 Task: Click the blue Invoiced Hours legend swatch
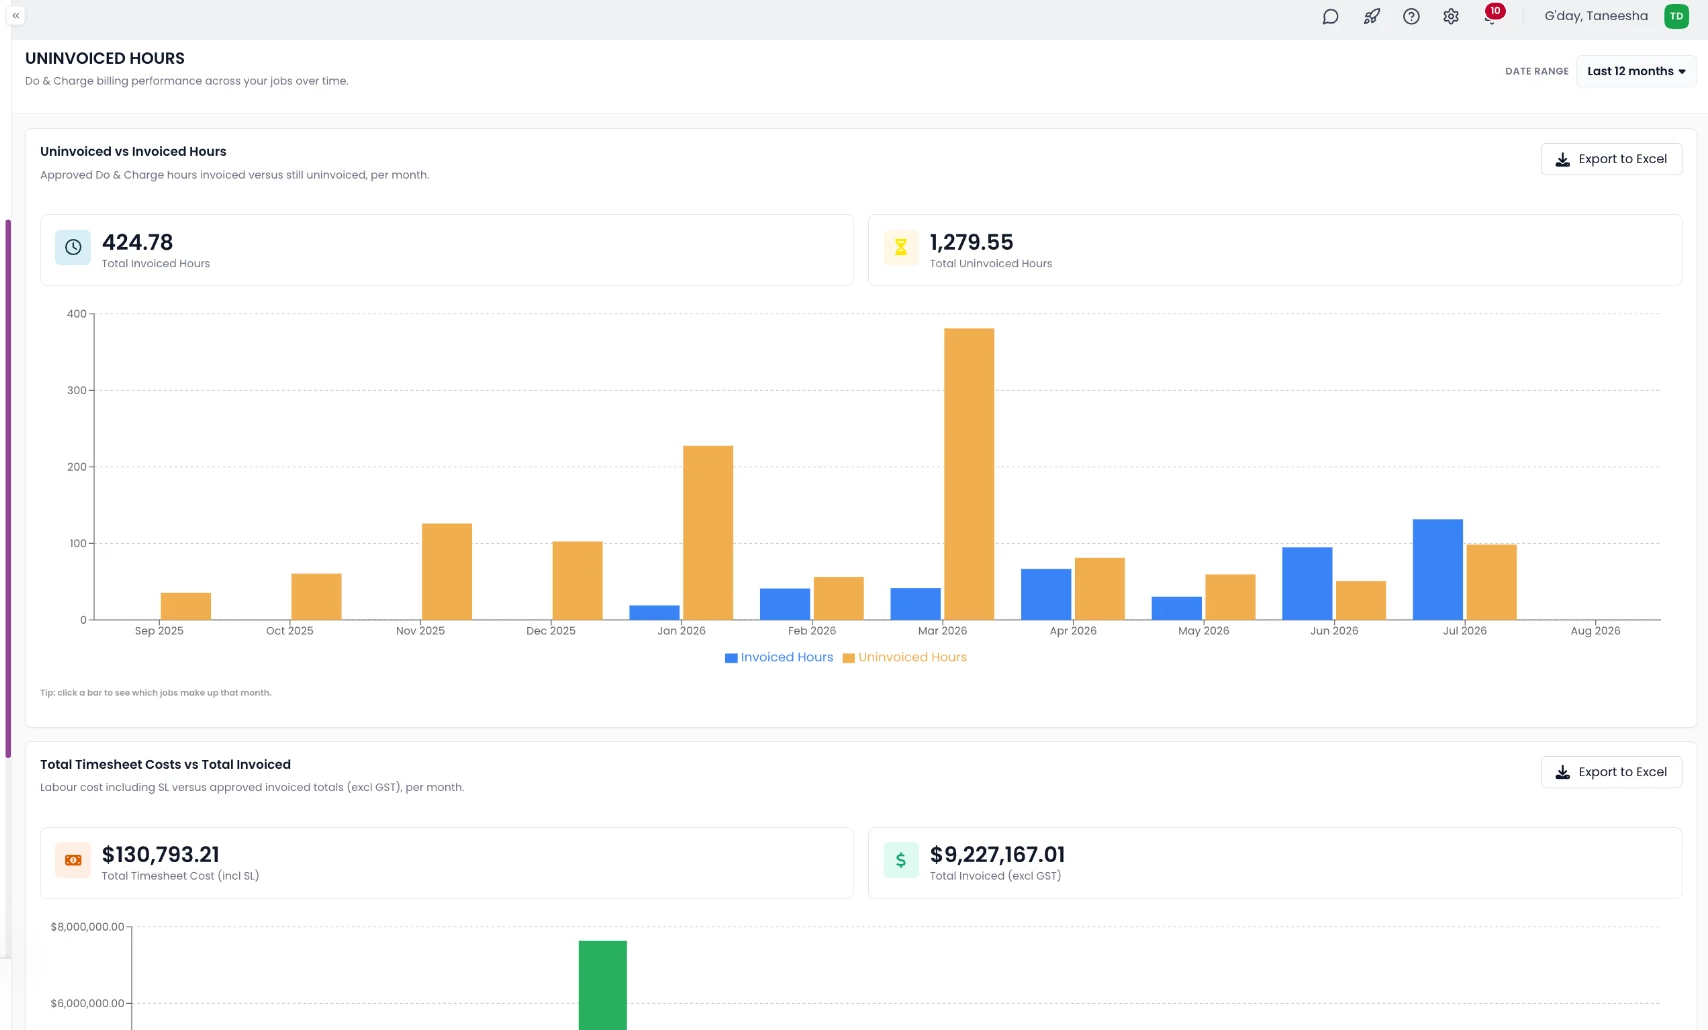pyautogui.click(x=731, y=658)
